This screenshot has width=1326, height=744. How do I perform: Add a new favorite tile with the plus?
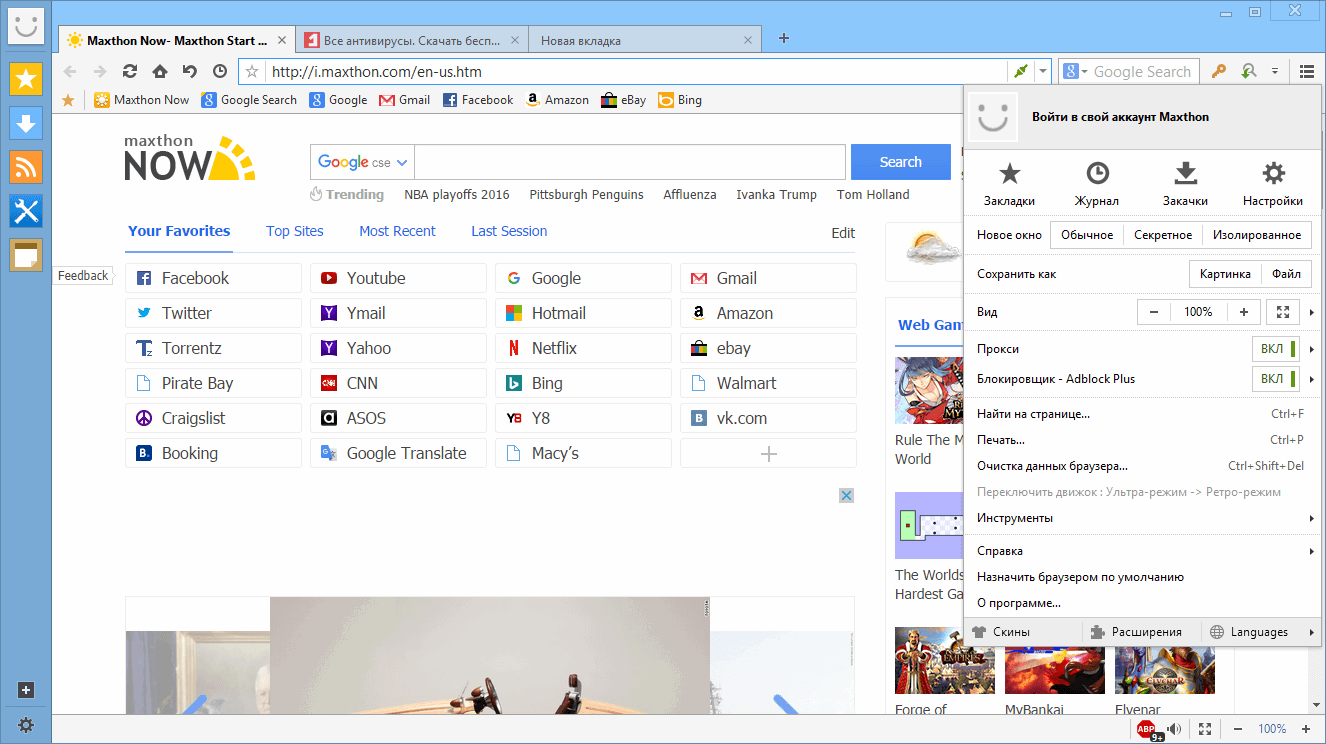[x=768, y=453]
